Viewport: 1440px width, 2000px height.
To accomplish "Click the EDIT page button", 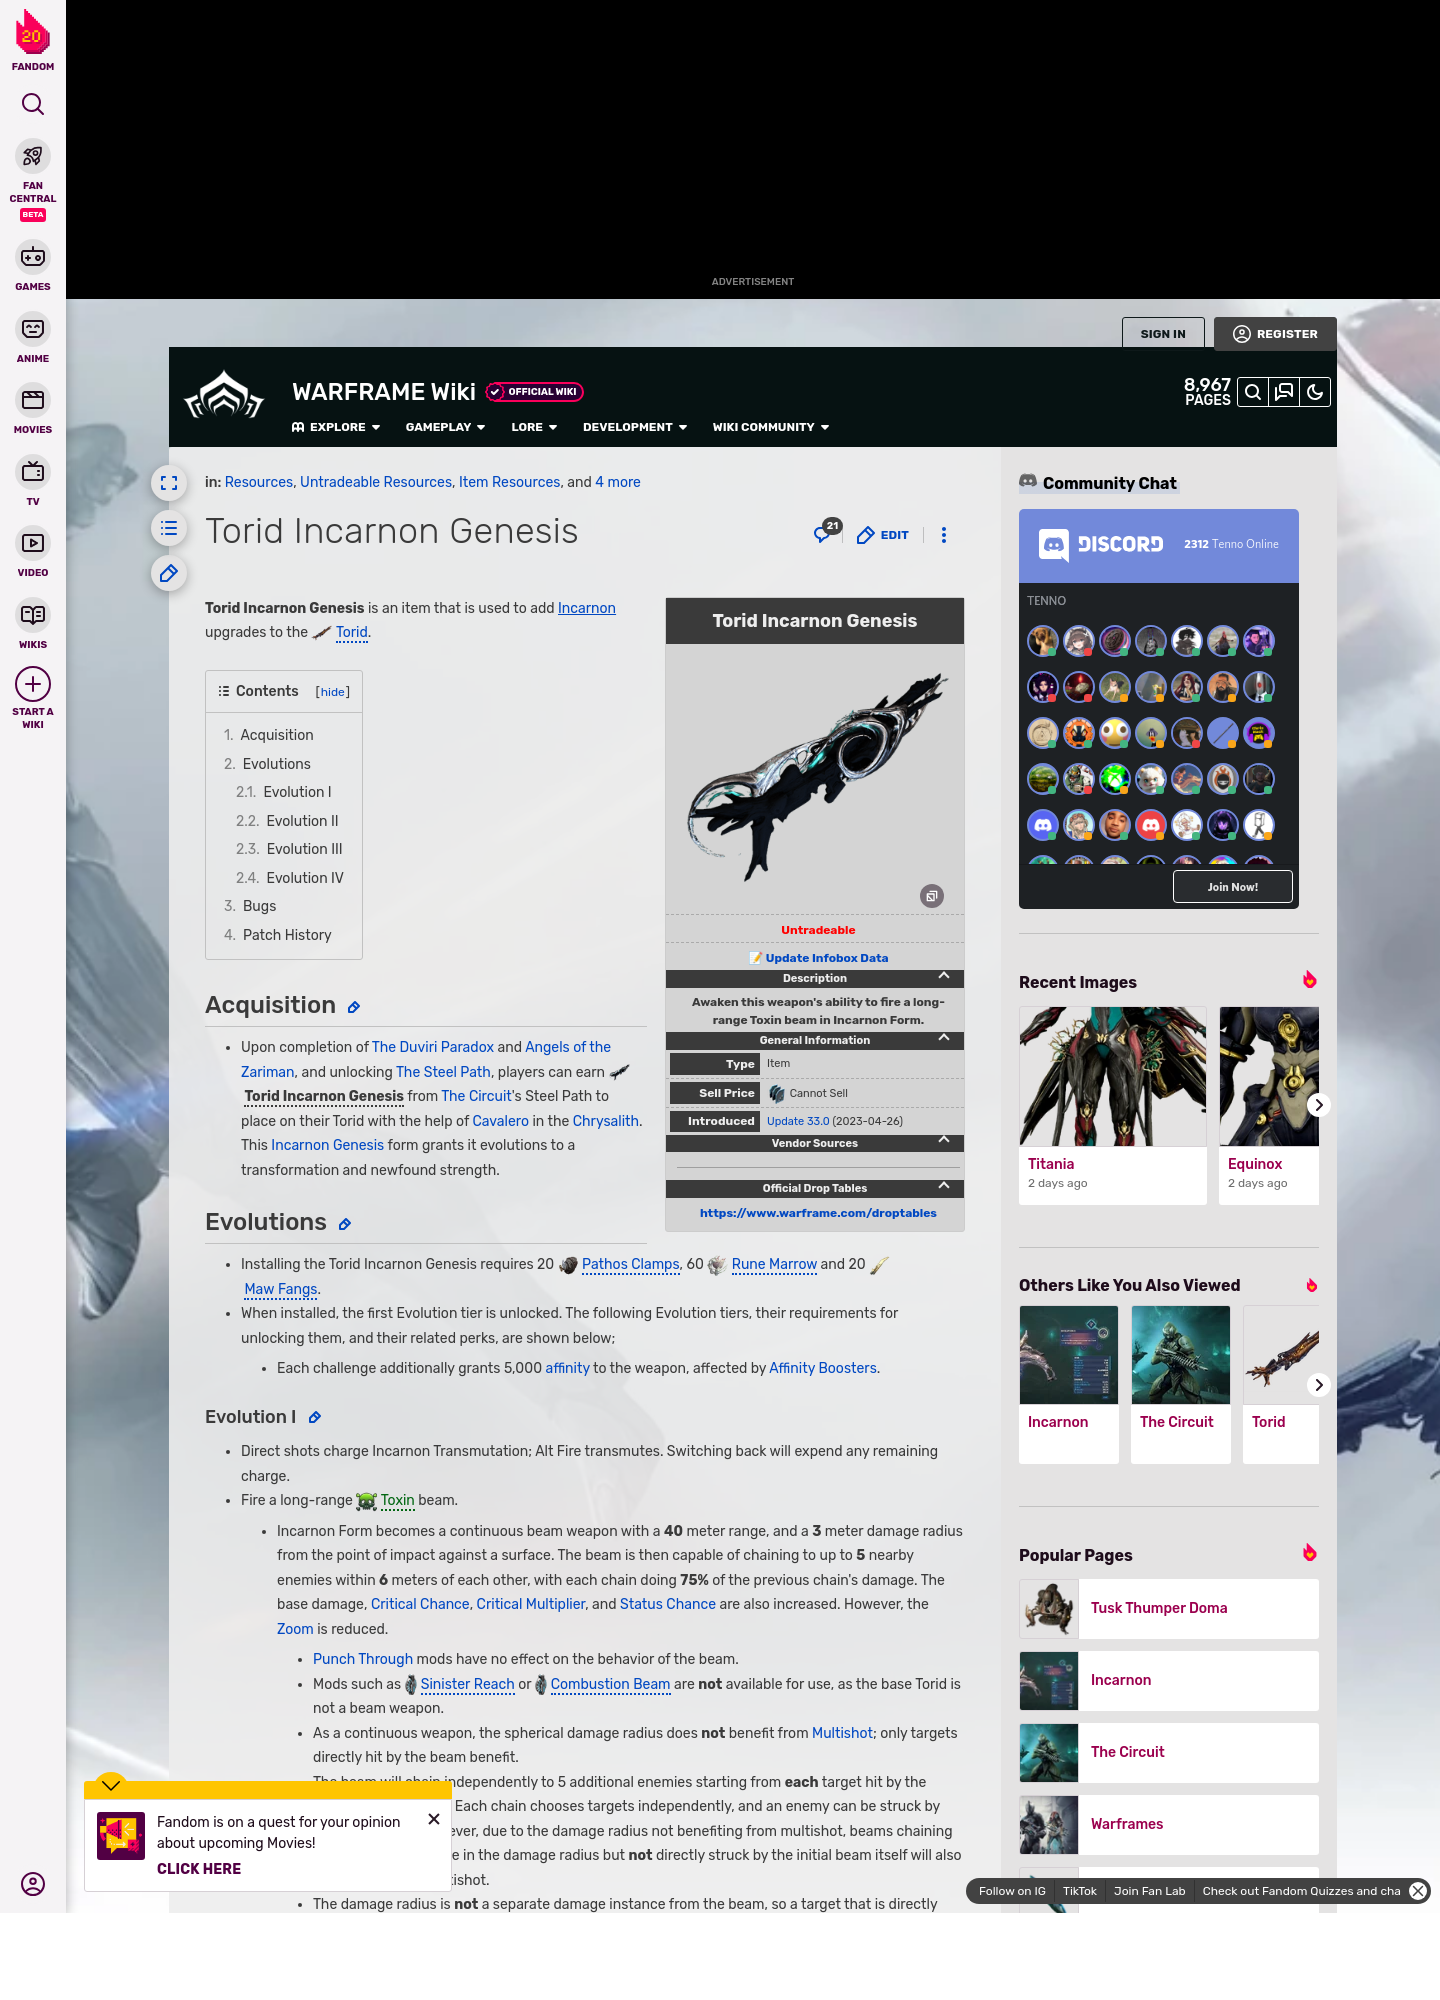I will point(883,535).
